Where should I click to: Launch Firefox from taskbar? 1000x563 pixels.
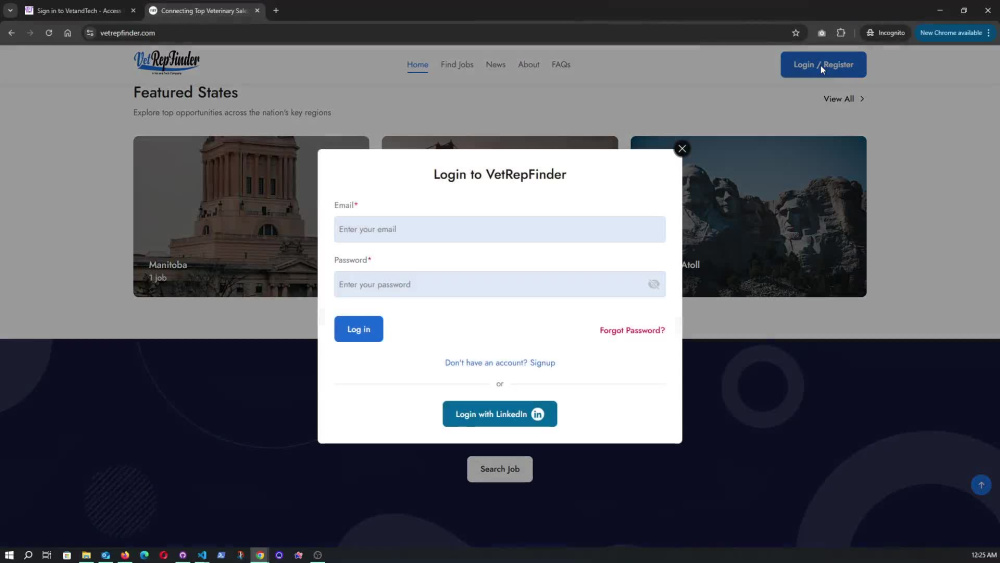tap(125, 555)
